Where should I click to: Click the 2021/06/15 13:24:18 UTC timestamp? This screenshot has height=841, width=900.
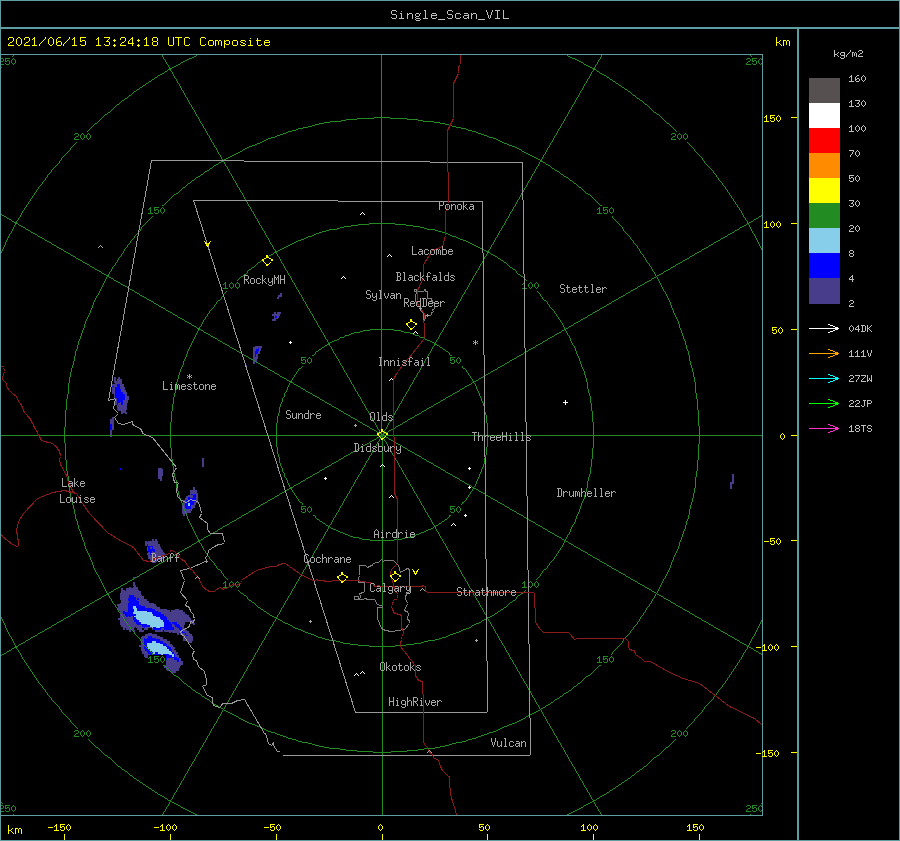click(x=99, y=42)
